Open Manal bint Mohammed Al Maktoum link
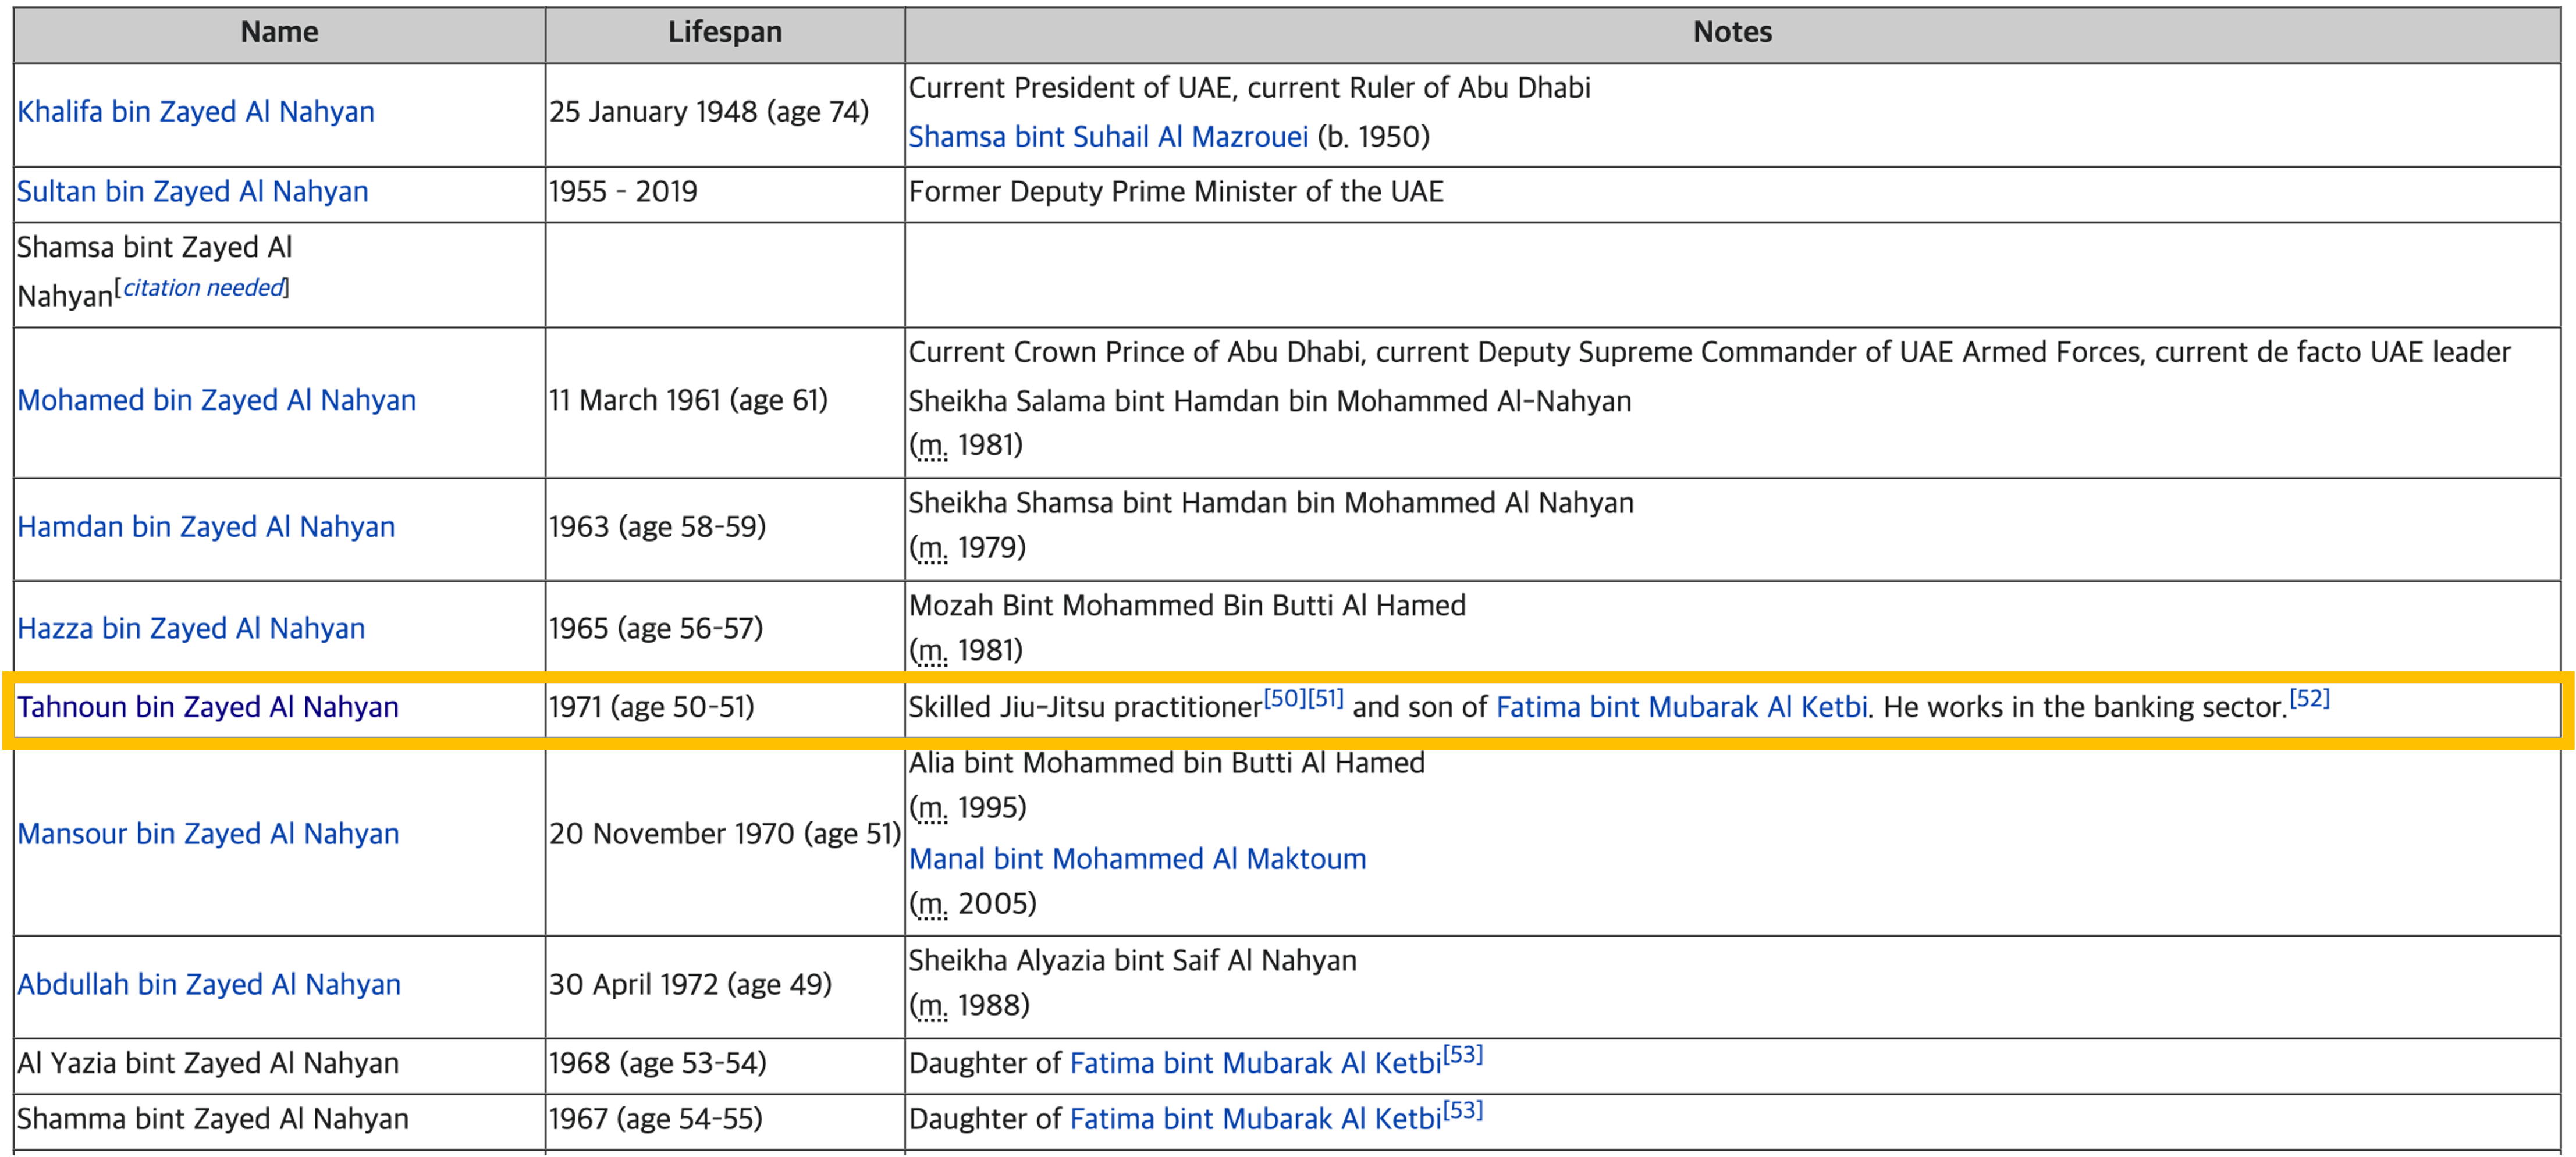The height and width of the screenshot is (1157, 2576). coord(1137,859)
